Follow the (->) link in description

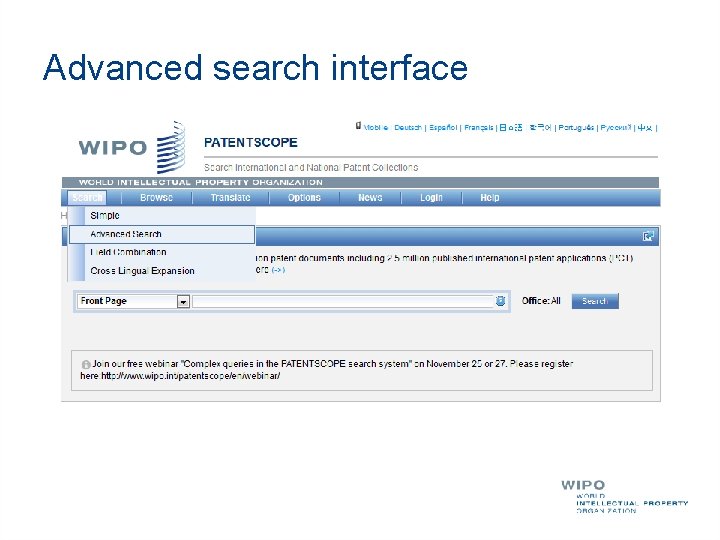pos(278,270)
